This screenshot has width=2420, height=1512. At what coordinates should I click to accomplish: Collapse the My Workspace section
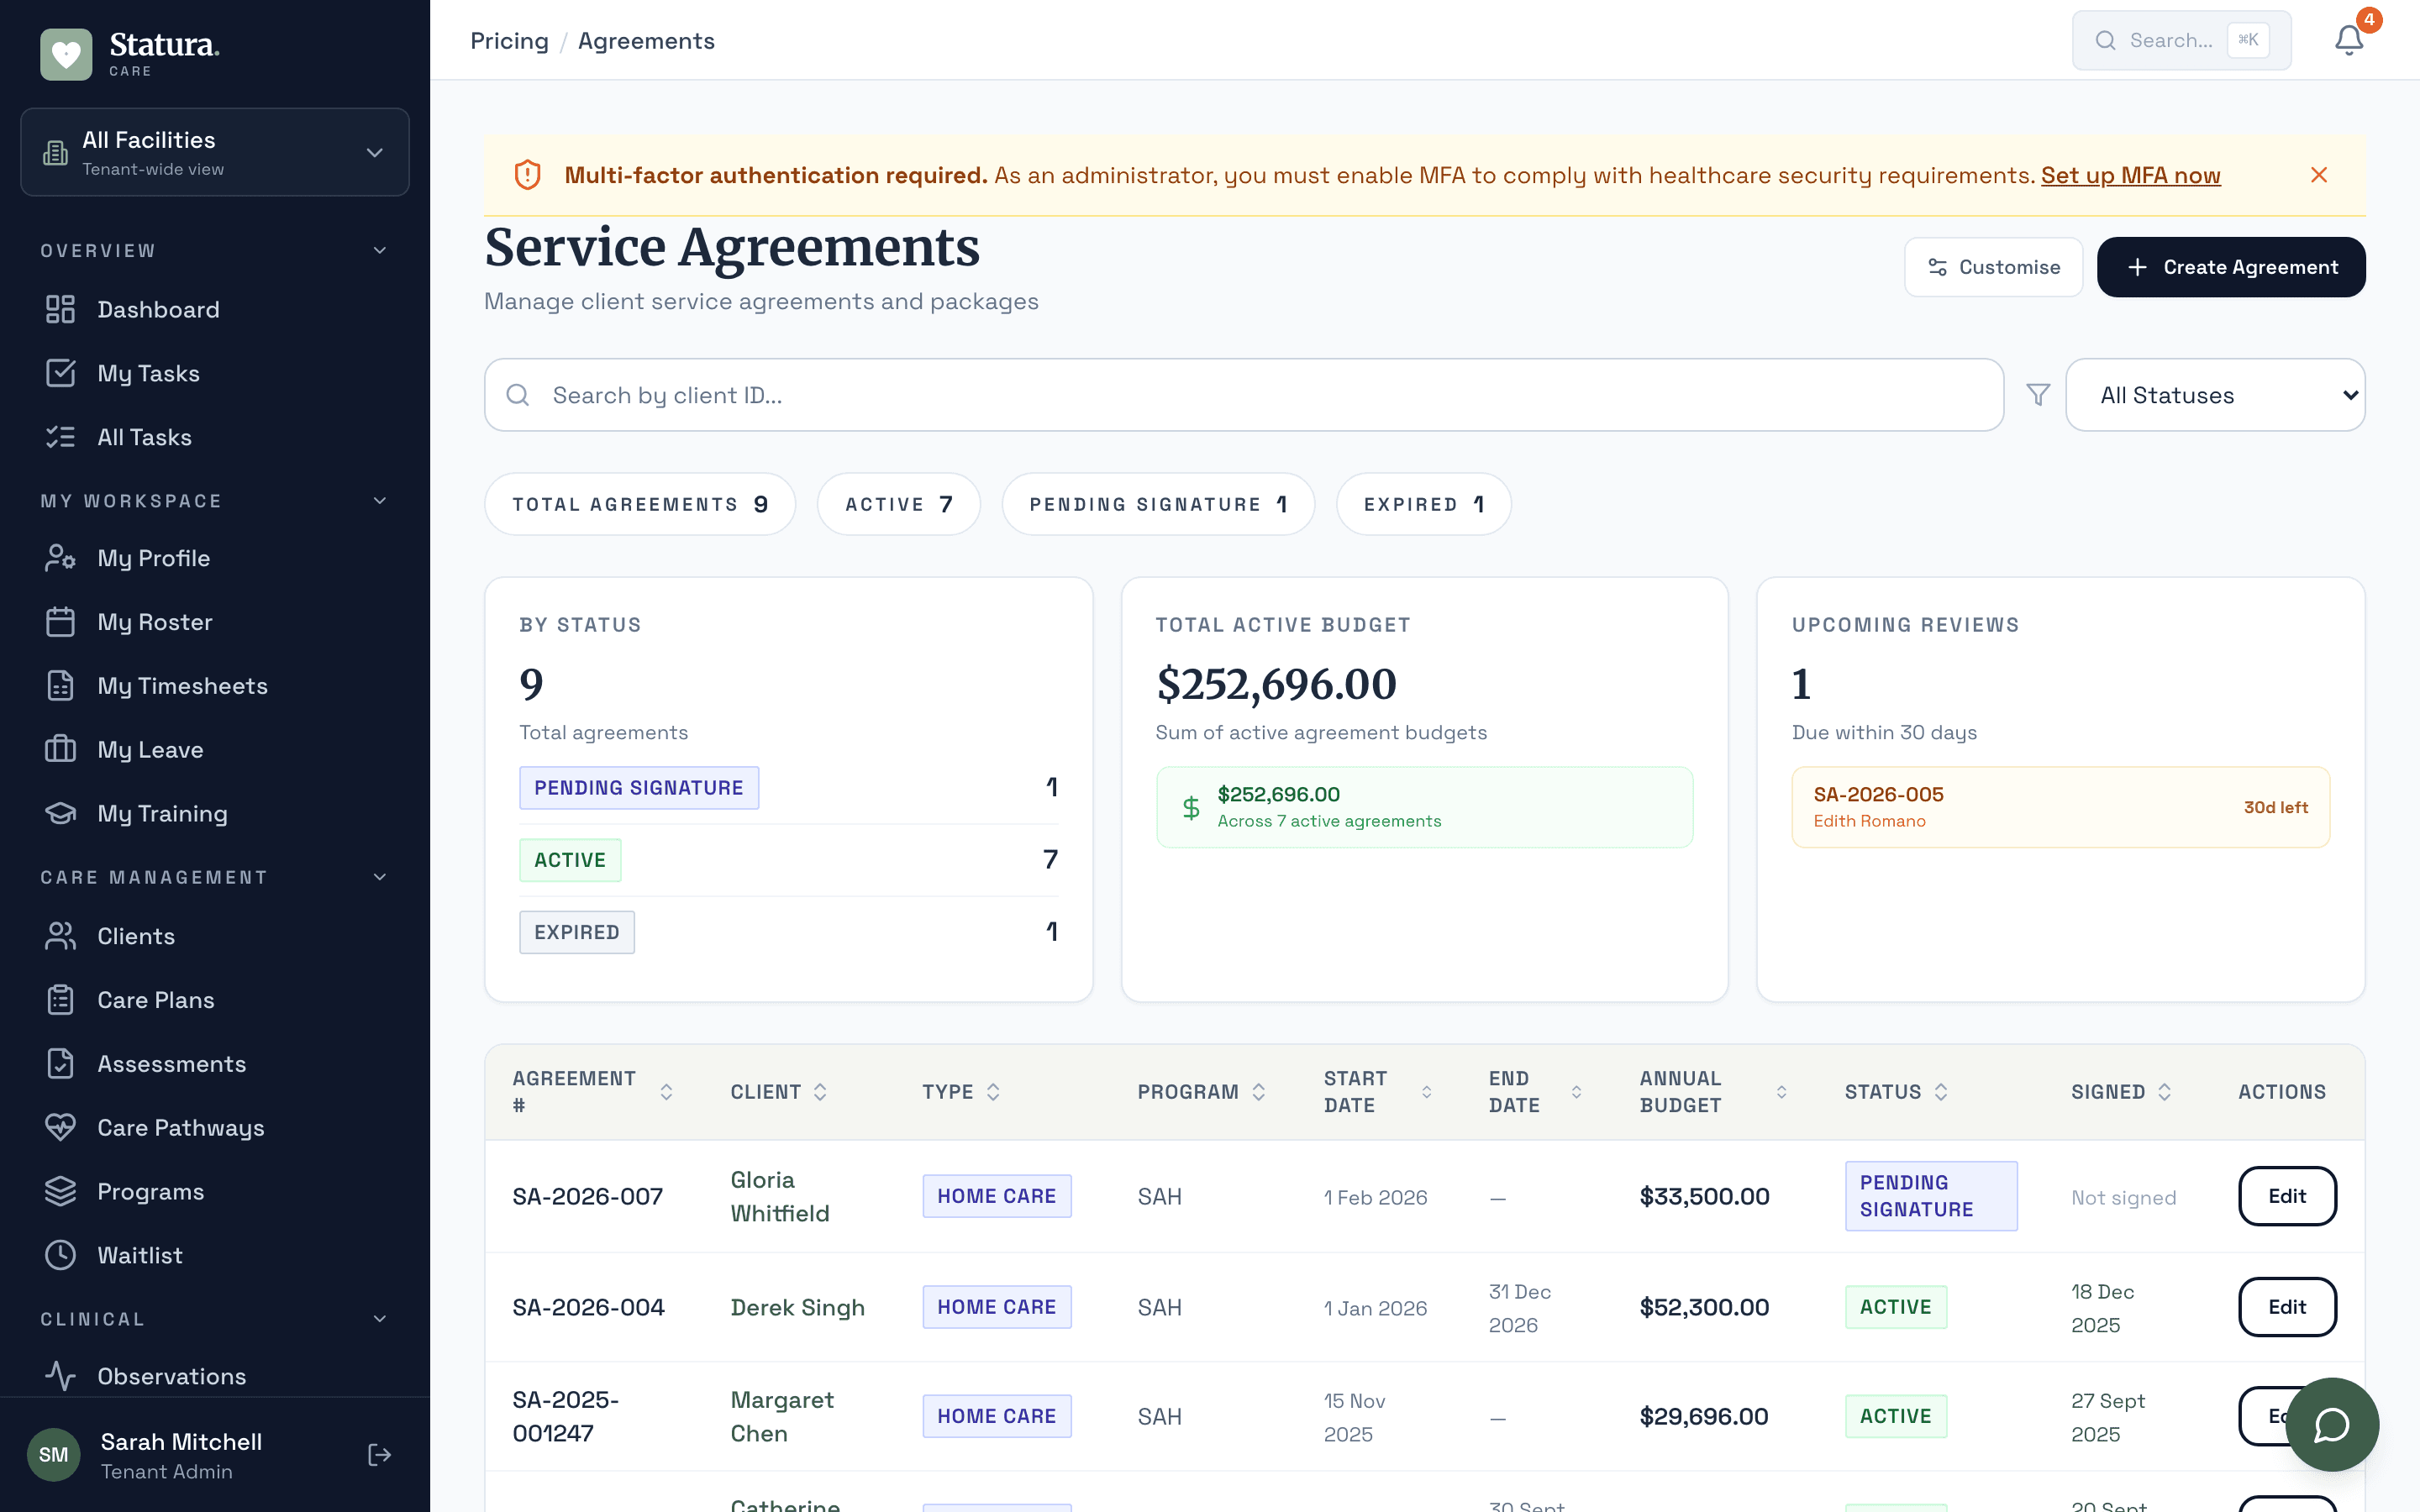(379, 500)
